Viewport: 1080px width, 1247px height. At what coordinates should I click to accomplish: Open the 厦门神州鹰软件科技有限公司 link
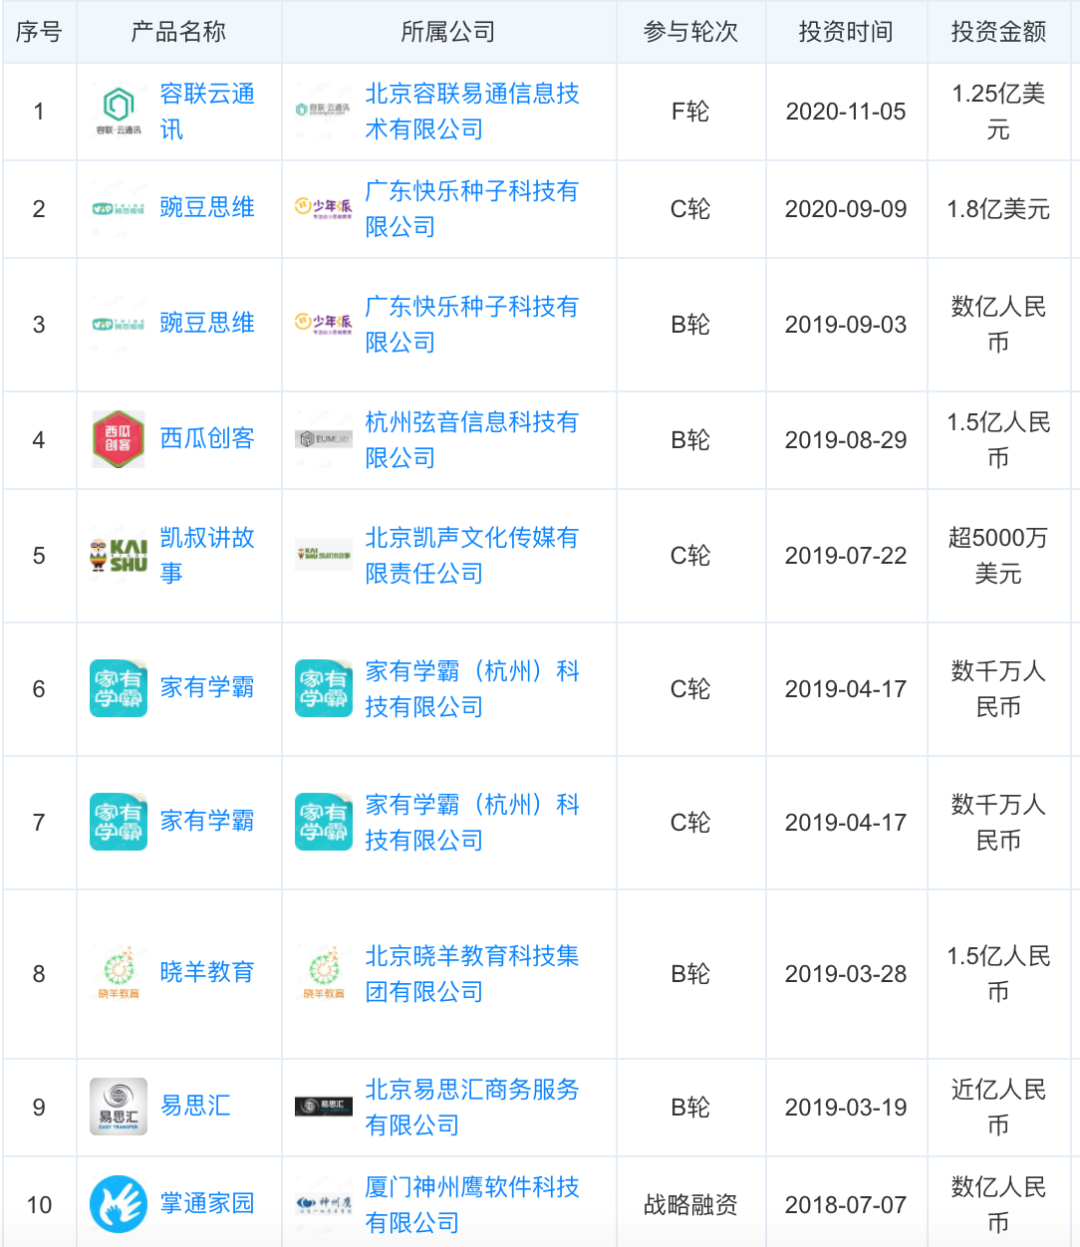(x=472, y=1204)
